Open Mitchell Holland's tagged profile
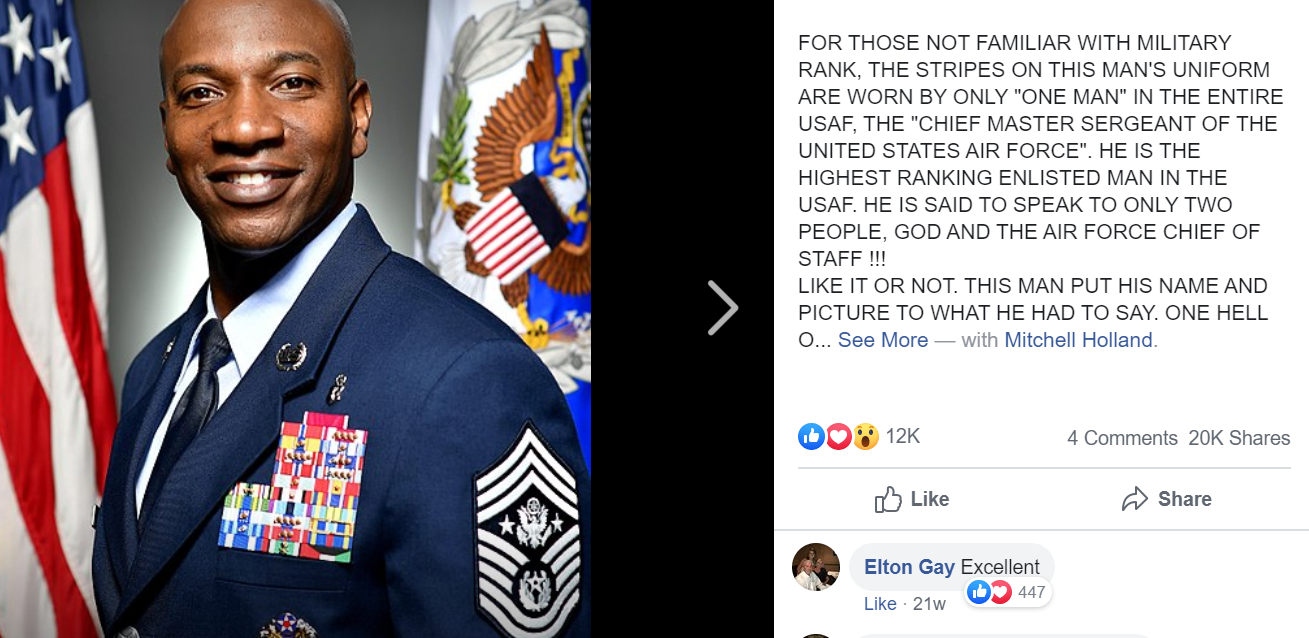Viewport: 1309px width, 638px height. click(x=1079, y=340)
